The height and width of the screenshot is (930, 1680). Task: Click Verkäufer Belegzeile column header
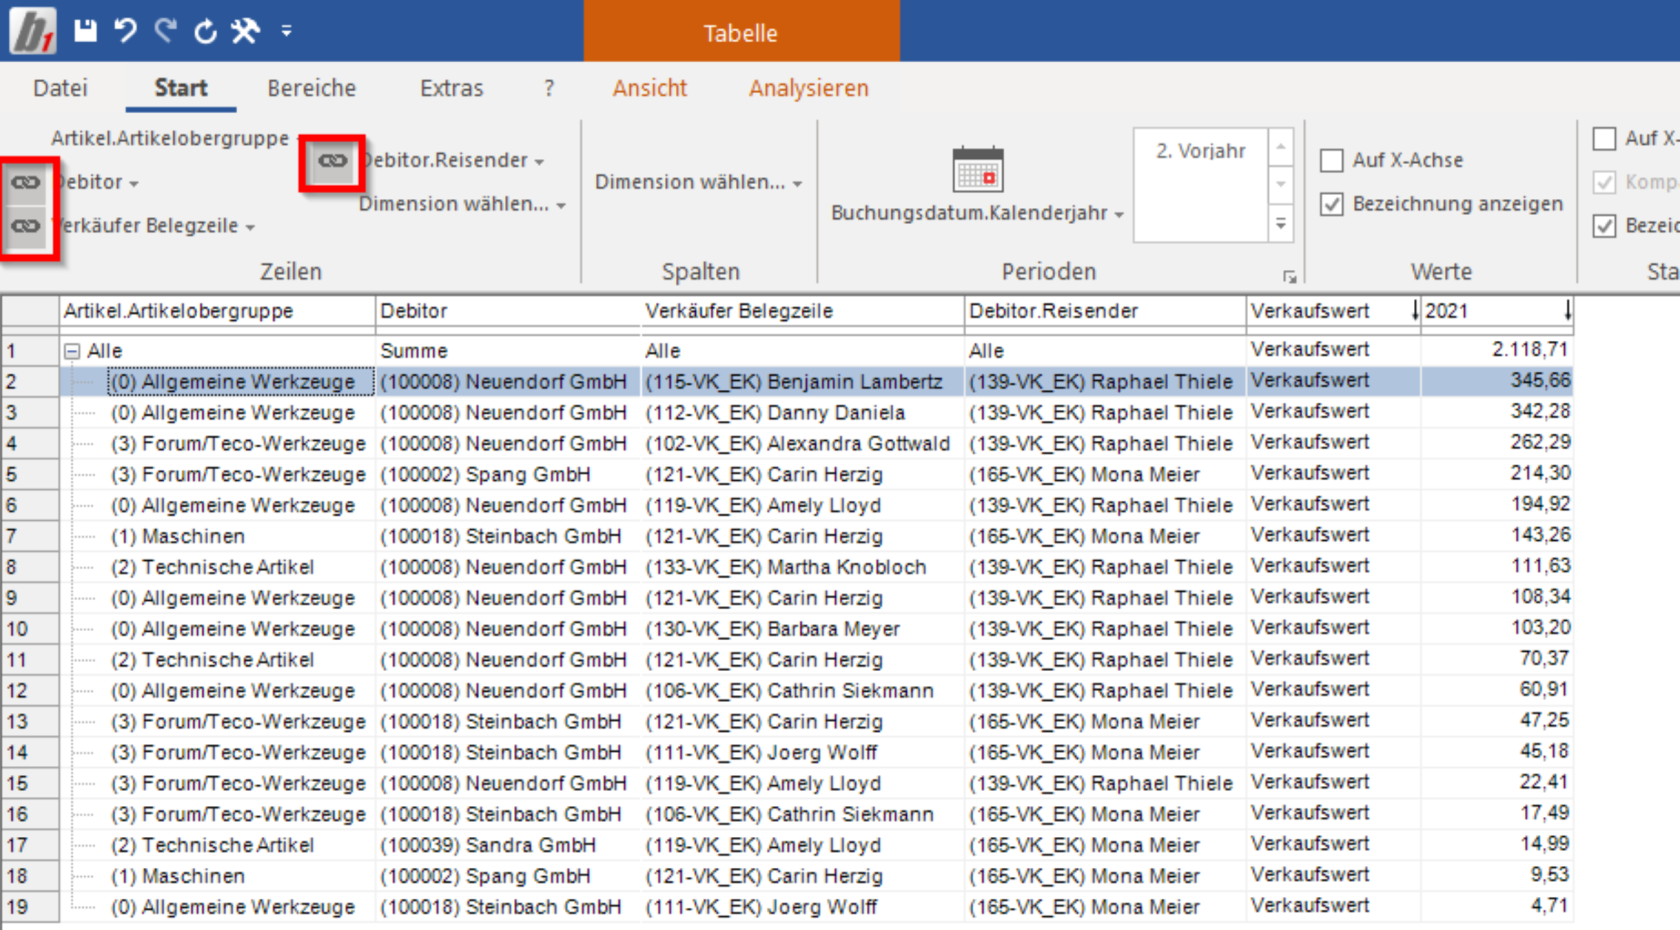[802, 311]
